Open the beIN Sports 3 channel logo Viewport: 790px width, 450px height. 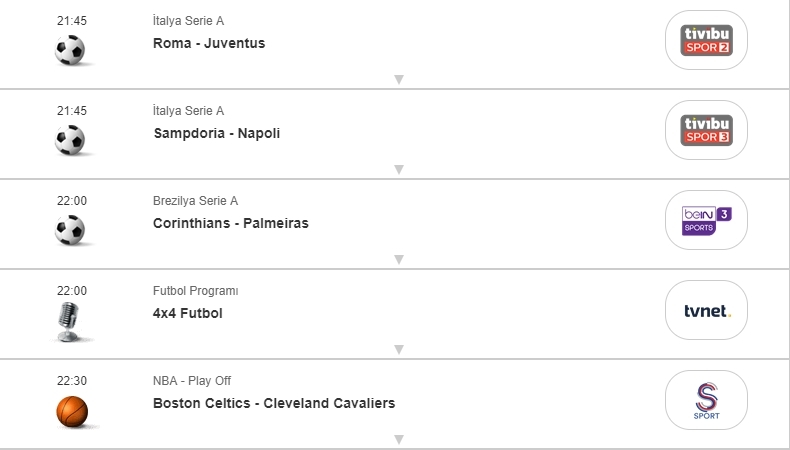tap(706, 220)
